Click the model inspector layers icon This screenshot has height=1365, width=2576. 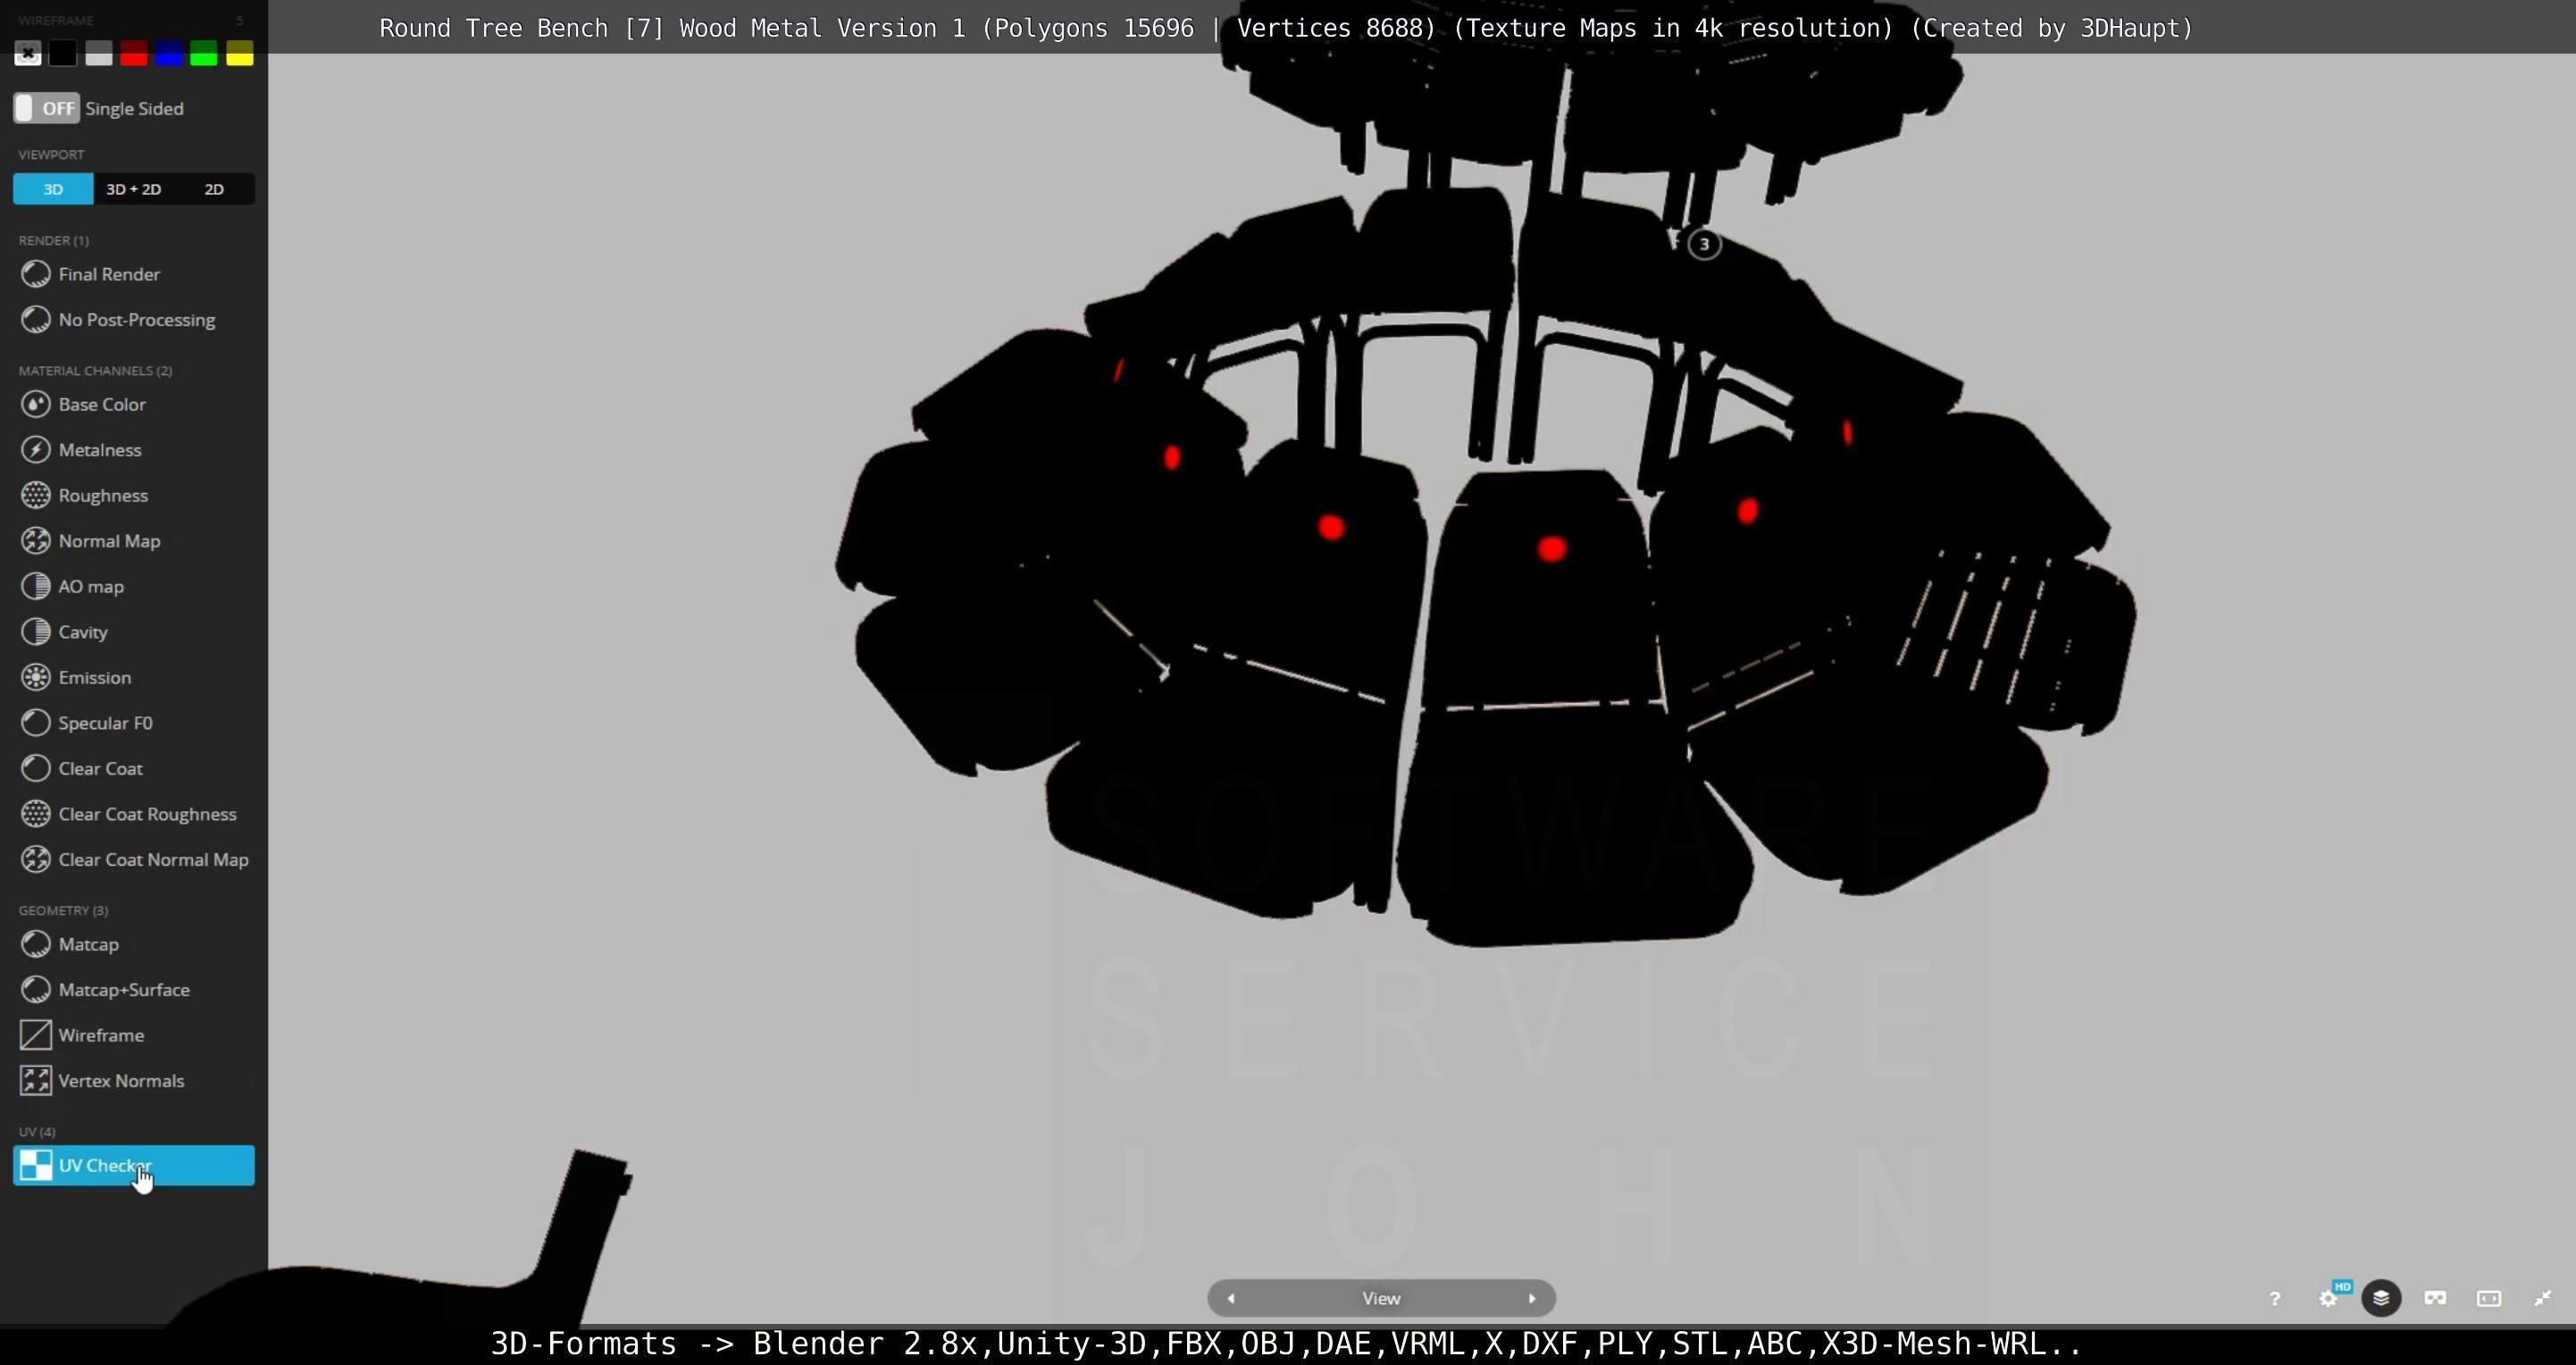tap(2381, 1298)
